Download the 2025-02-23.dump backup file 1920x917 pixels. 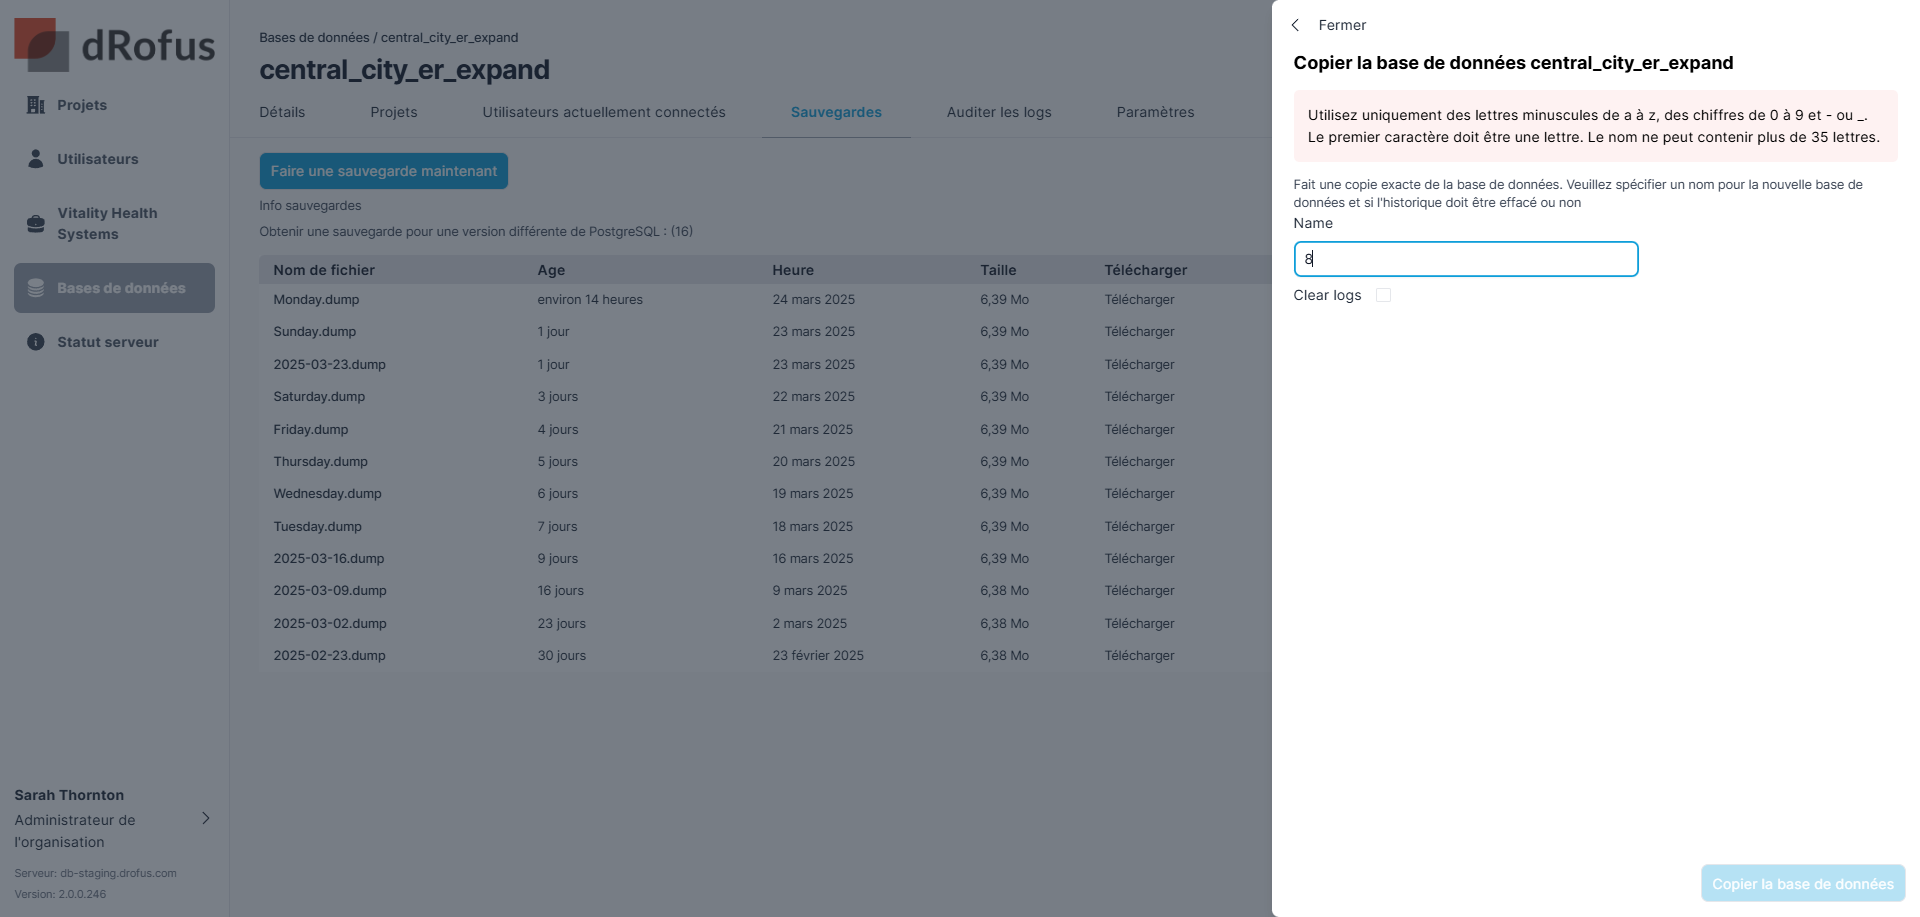pyautogui.click(x=1139, y=656)
